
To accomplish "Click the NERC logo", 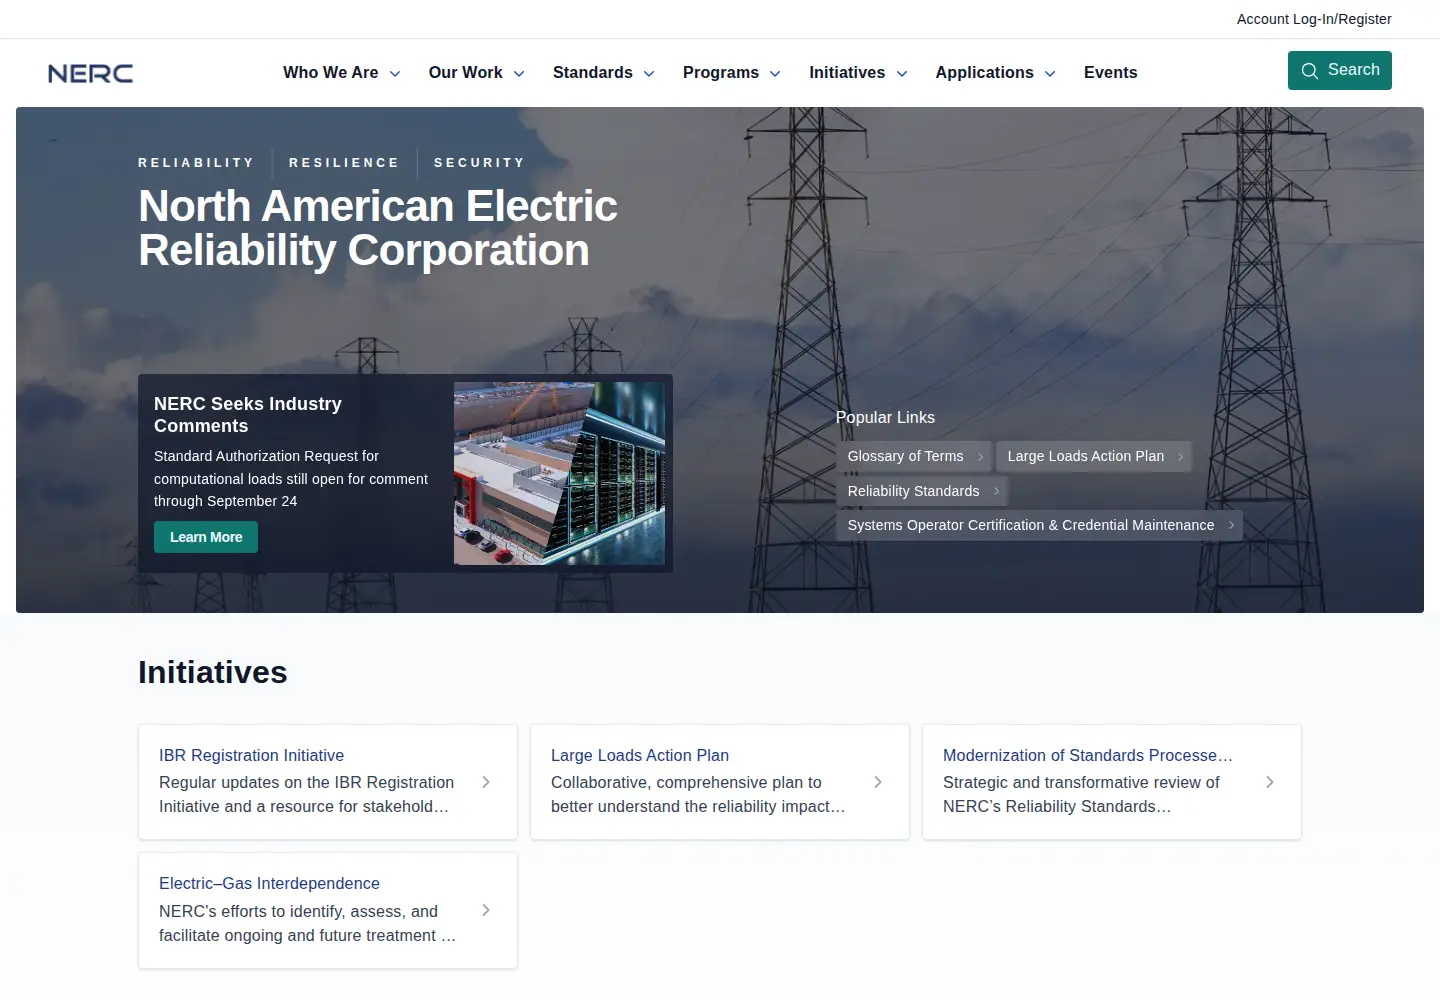I will tap(90, 73).
